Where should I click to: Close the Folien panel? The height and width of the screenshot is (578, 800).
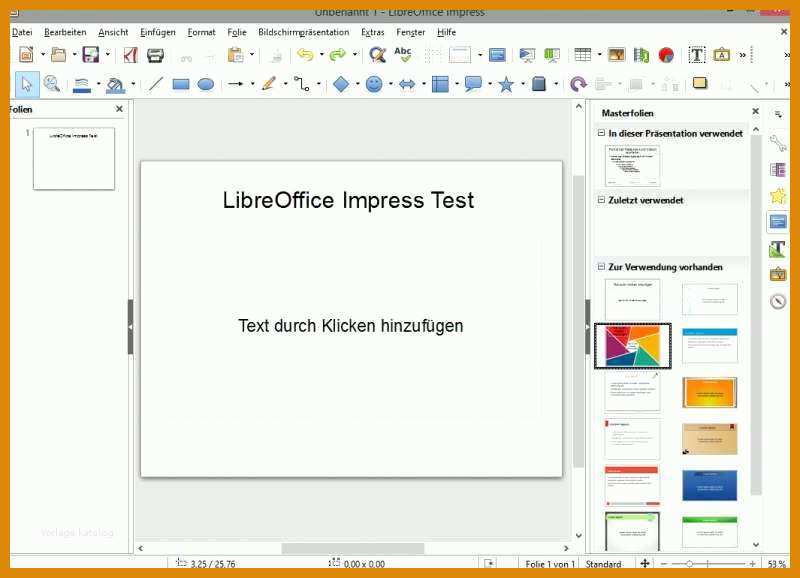click(119, 109)
